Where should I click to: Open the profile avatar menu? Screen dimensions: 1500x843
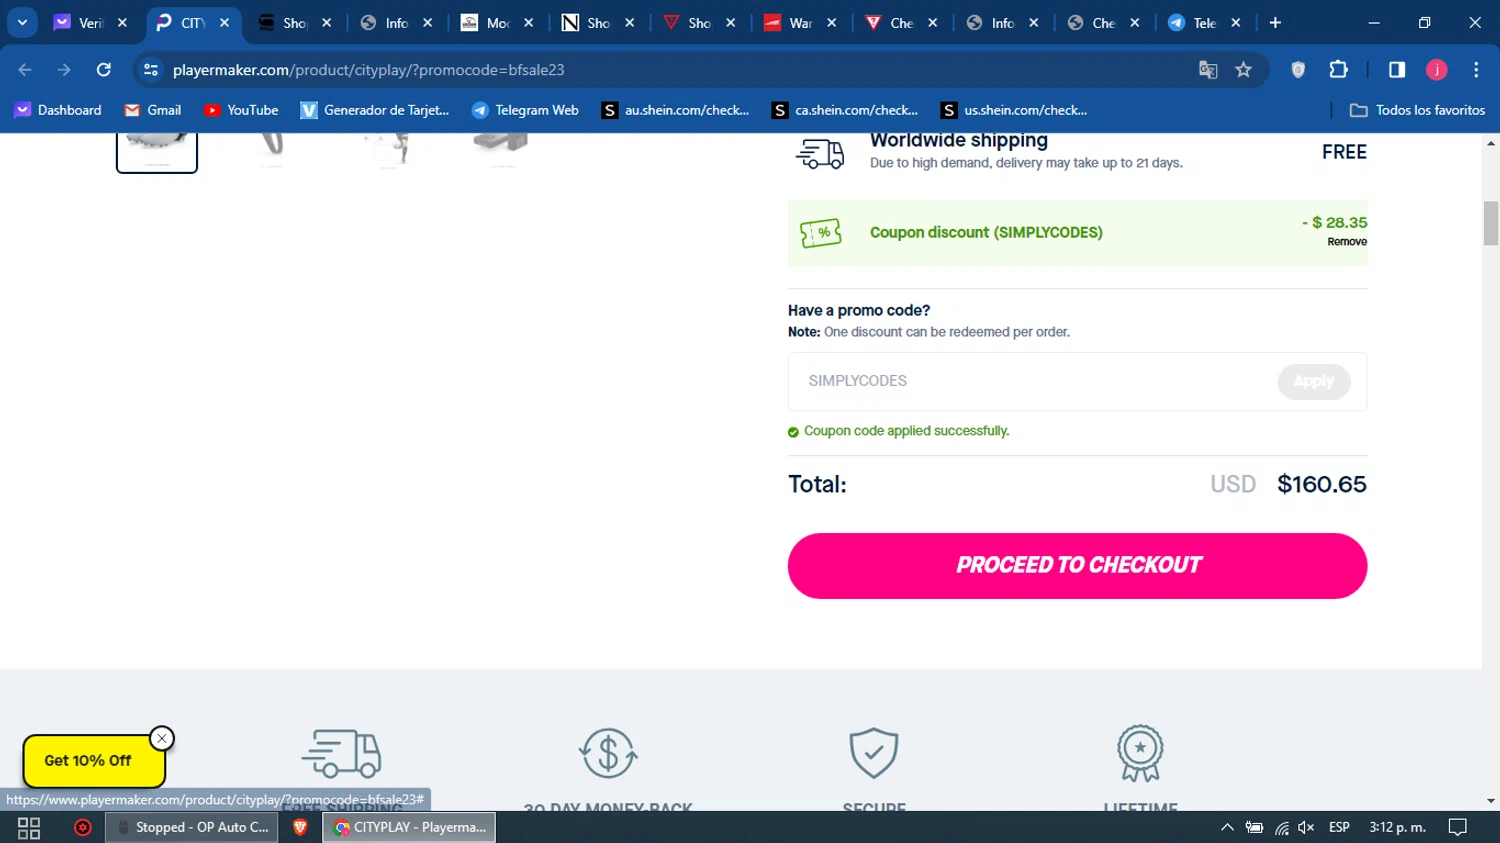[x=1437, y=69]
